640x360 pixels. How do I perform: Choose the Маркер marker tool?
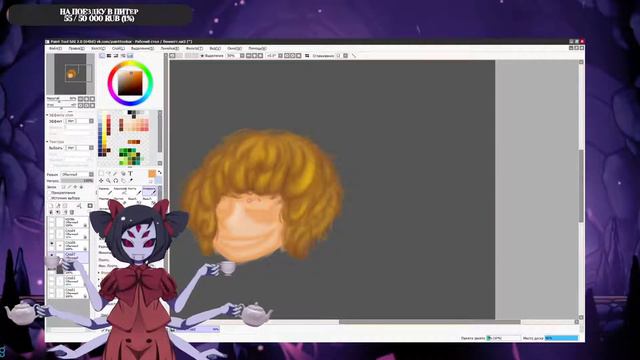[106, 200]
